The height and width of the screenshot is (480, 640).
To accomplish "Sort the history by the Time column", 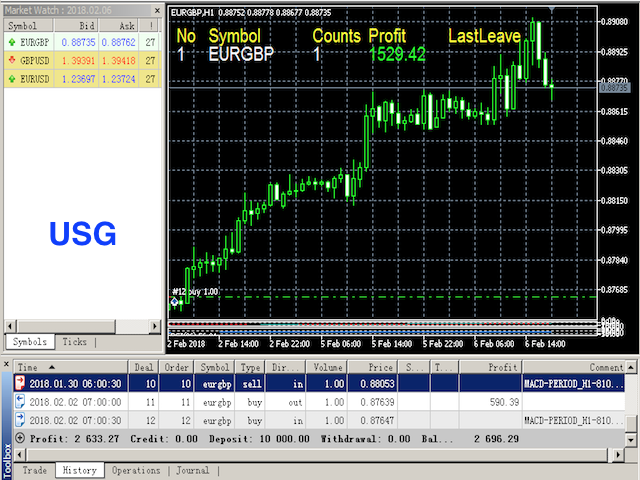I will point(71,367).
